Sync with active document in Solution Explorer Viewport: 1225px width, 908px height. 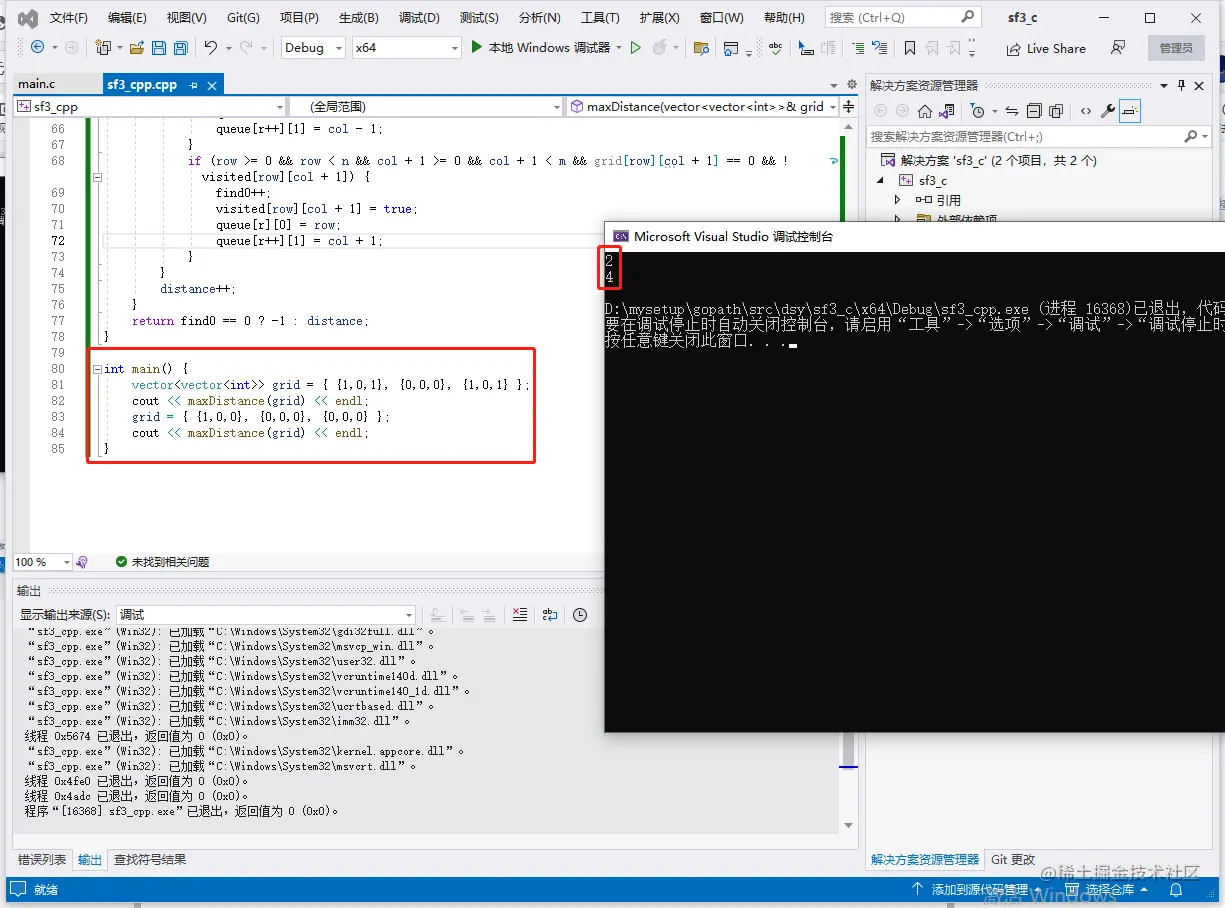[x=1011, y=111]
